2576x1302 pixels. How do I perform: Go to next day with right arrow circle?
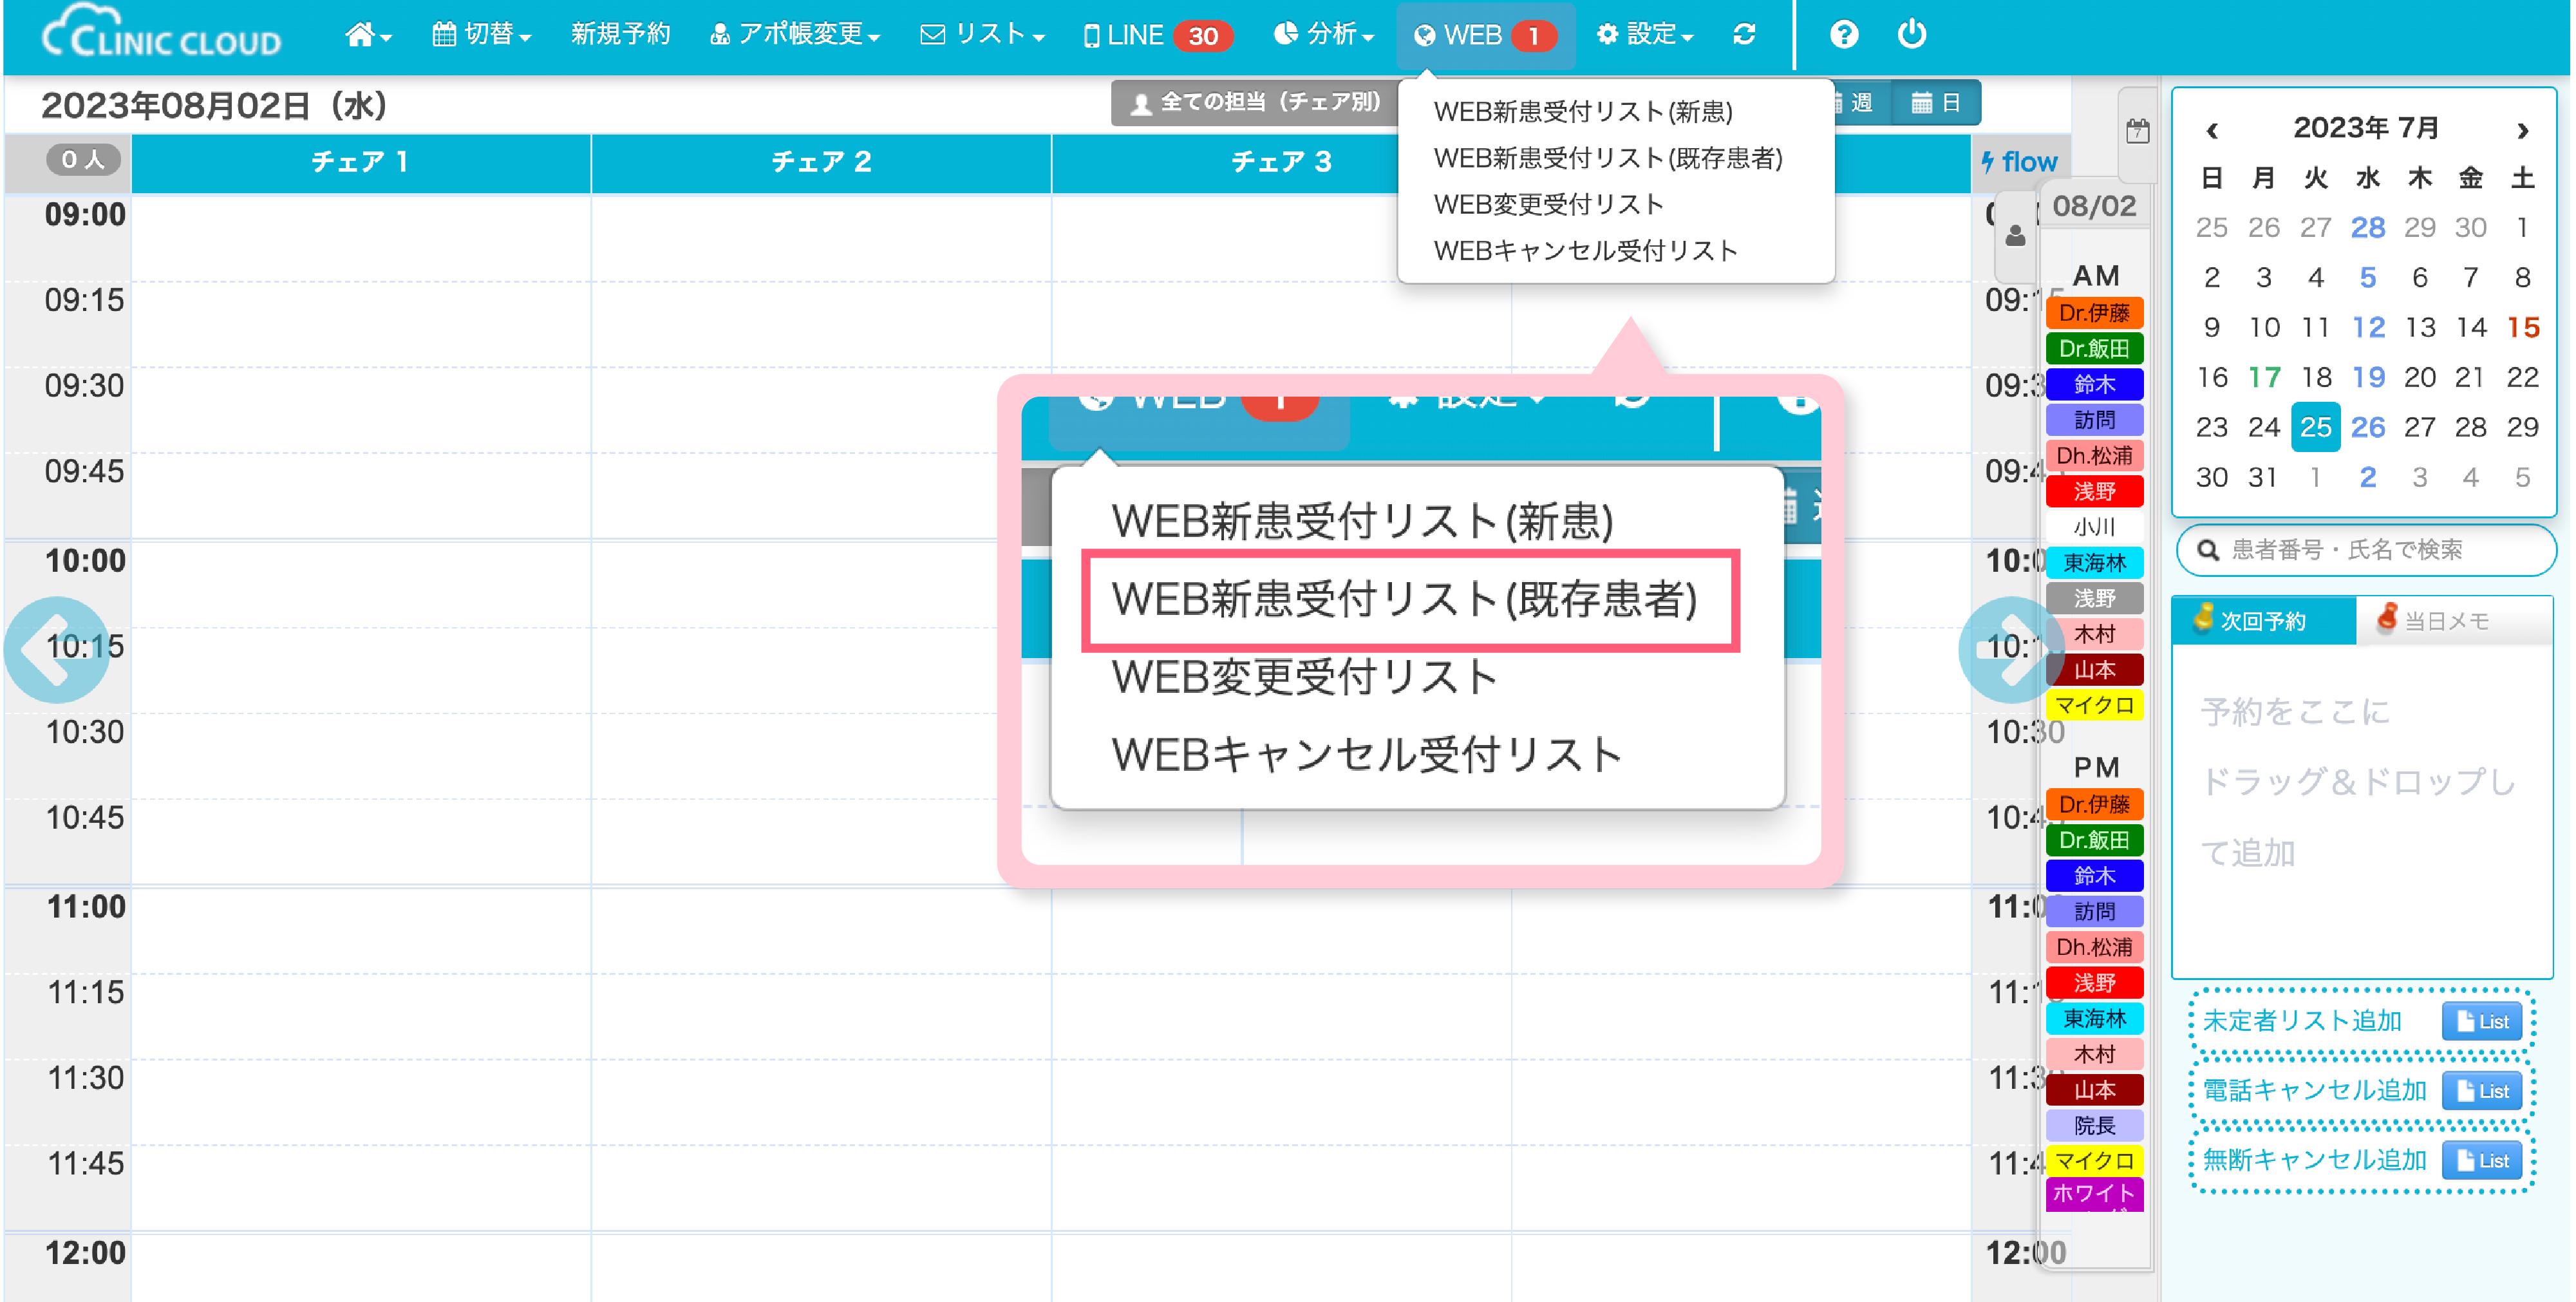pos(2011,649)
